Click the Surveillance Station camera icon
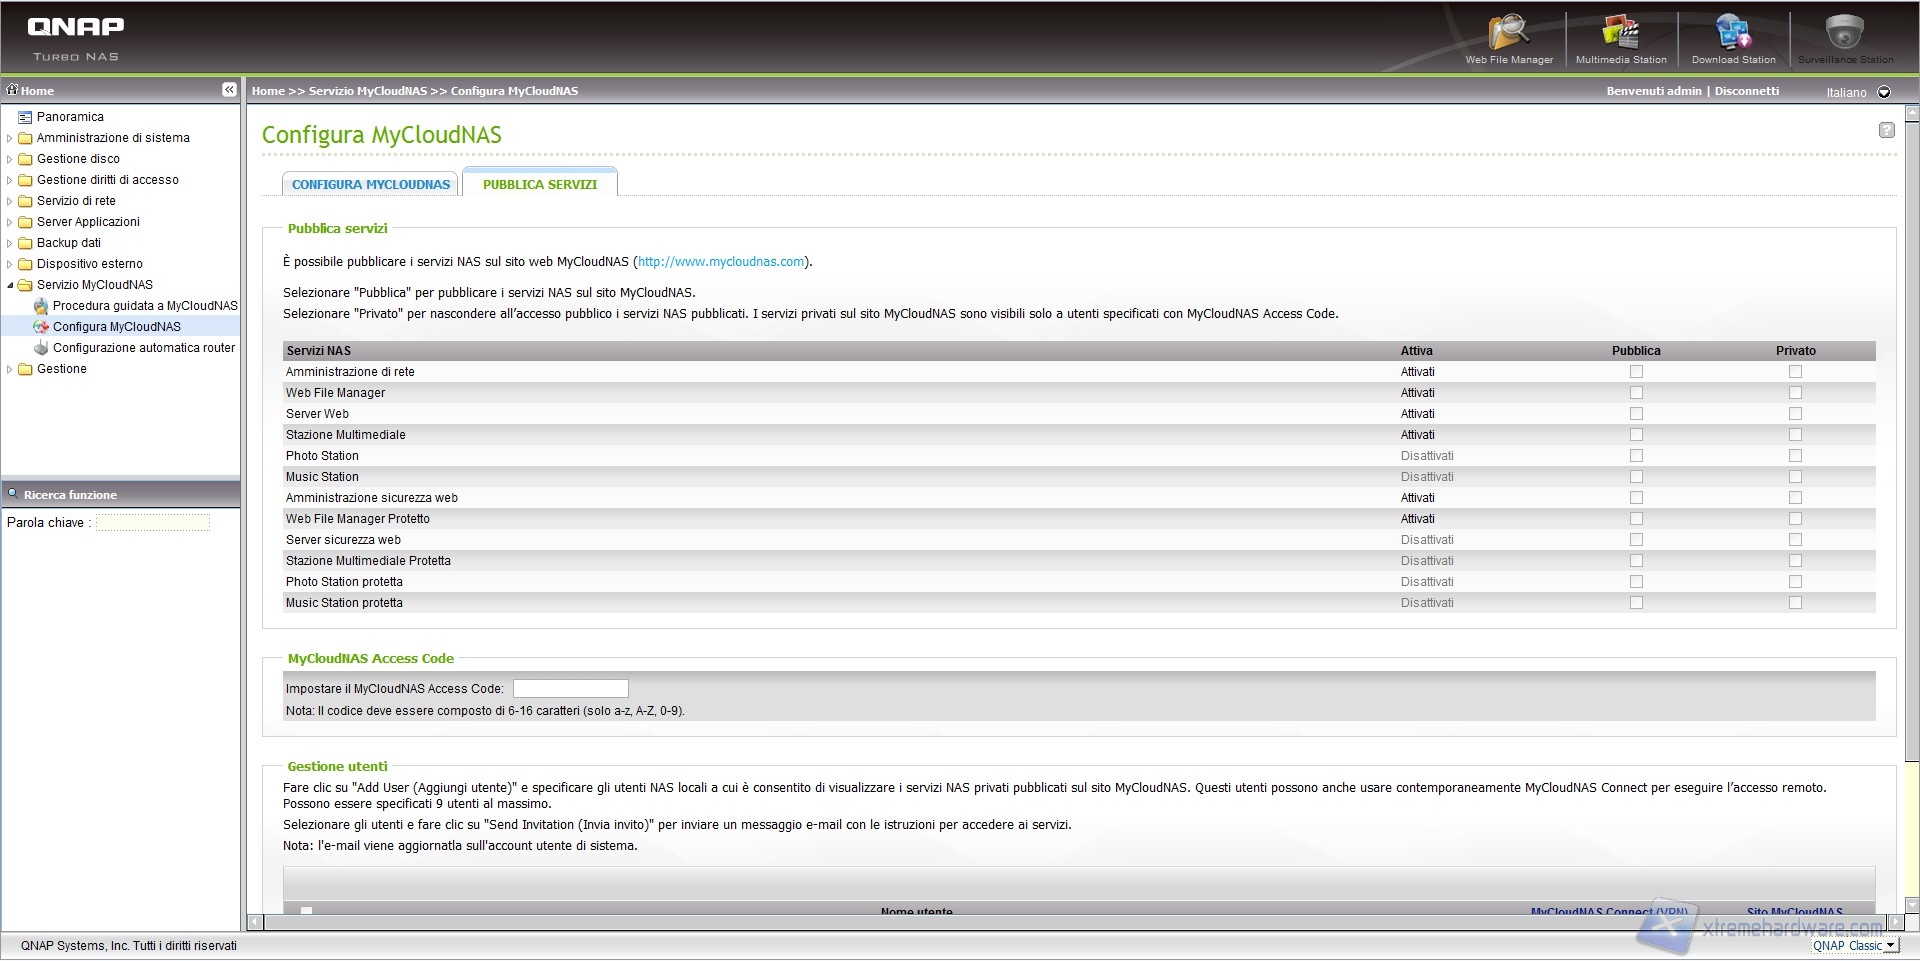The width and height of the screenshot is (1920, 961). pos(1844,35)
